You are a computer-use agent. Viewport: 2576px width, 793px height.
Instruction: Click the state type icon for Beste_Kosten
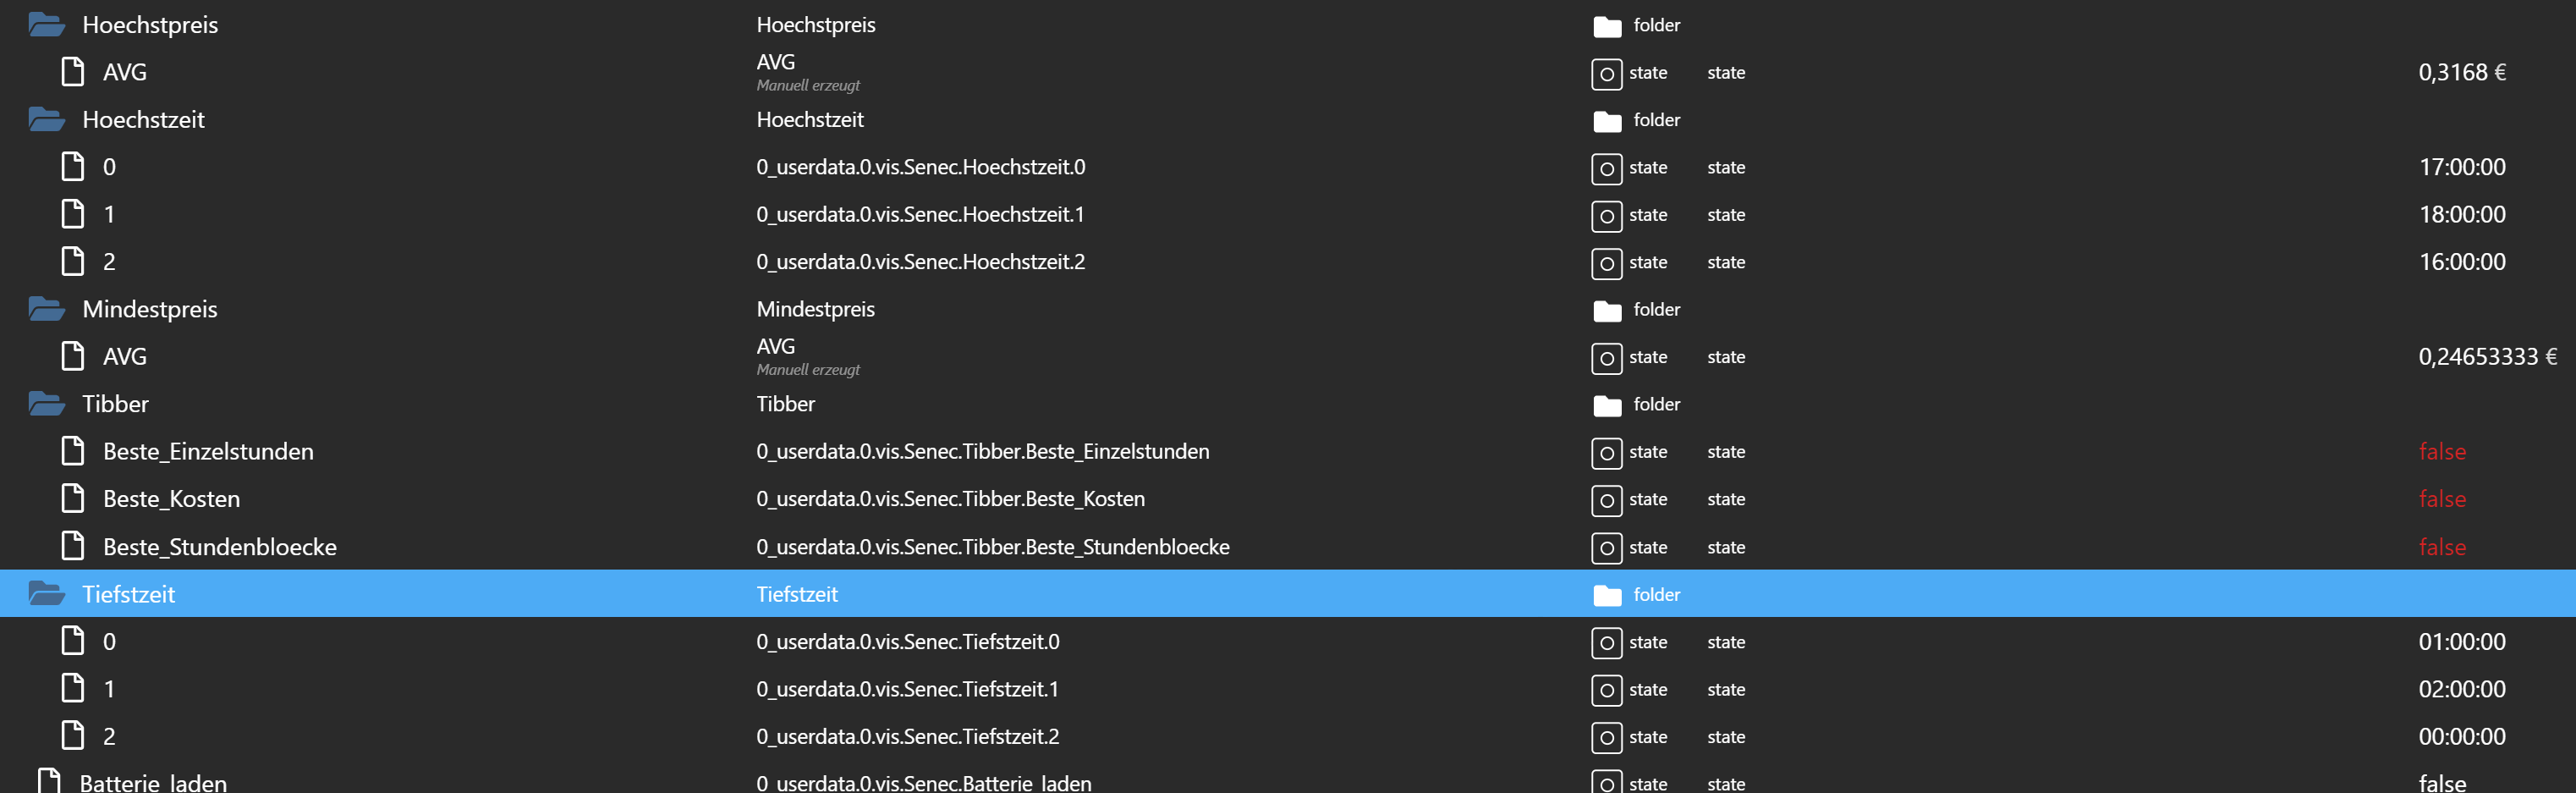point(1606,501)
